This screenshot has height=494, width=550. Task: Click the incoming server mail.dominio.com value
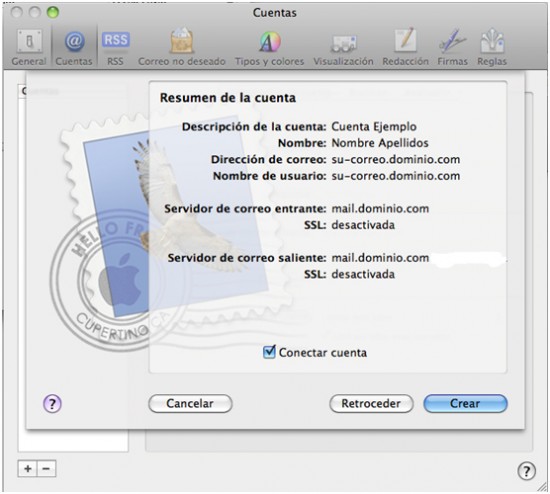click(x=380, y=209)
